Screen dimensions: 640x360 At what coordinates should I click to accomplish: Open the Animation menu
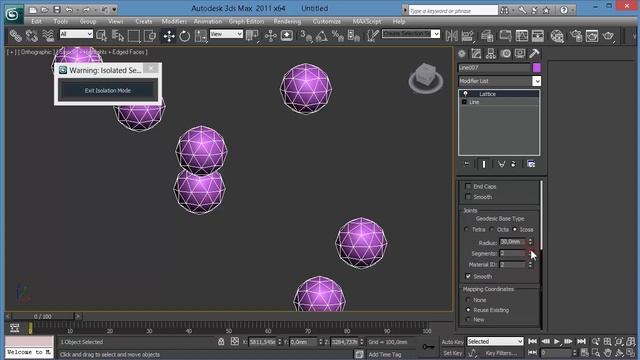pyautogui.click(x=208, y=21)
